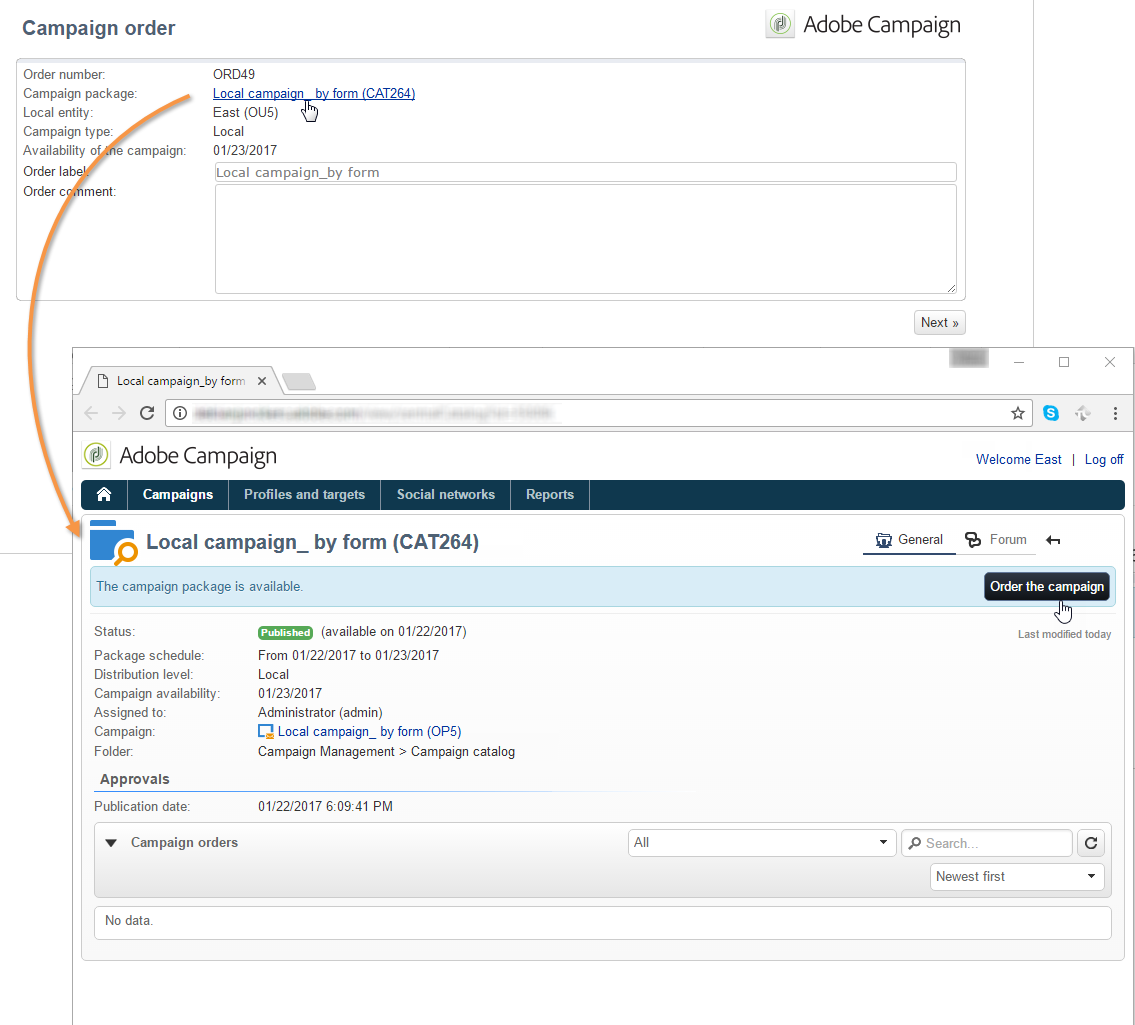
Task: Click the Search field in Campaign orders
Action: coord(987,843)
